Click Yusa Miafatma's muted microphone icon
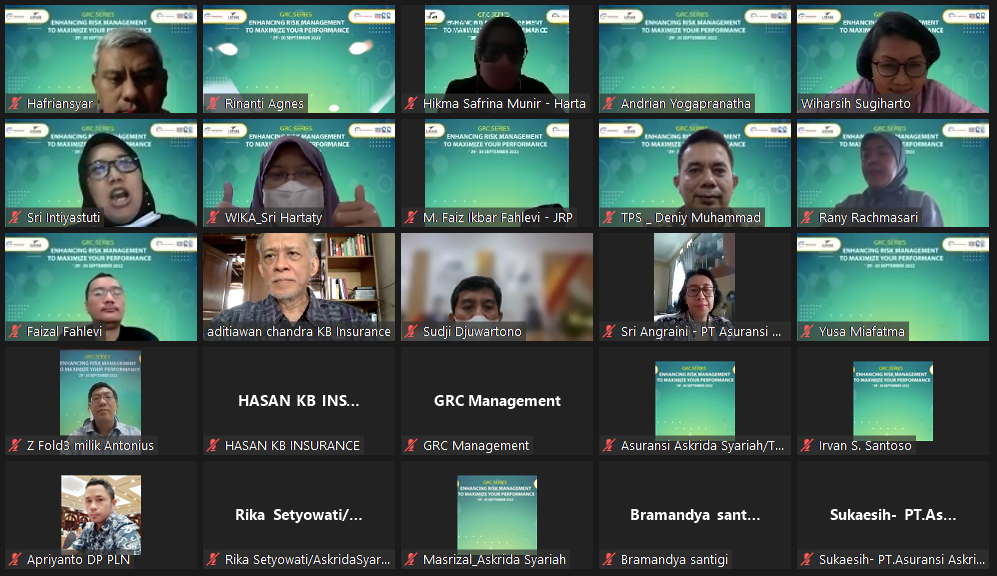The height and width of the screenshot is (576, 997). (807, 332)
